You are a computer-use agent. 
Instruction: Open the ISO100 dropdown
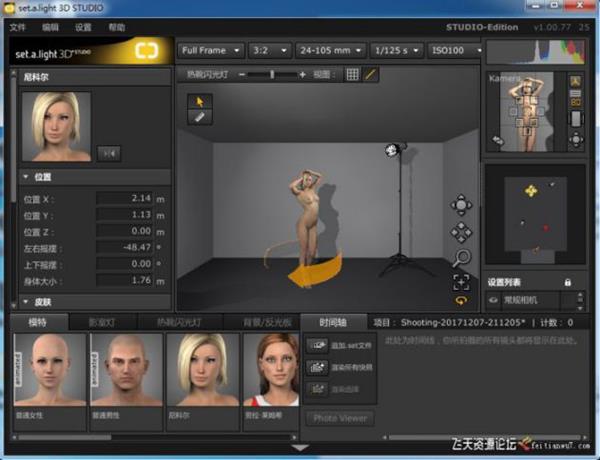point(454,51)
